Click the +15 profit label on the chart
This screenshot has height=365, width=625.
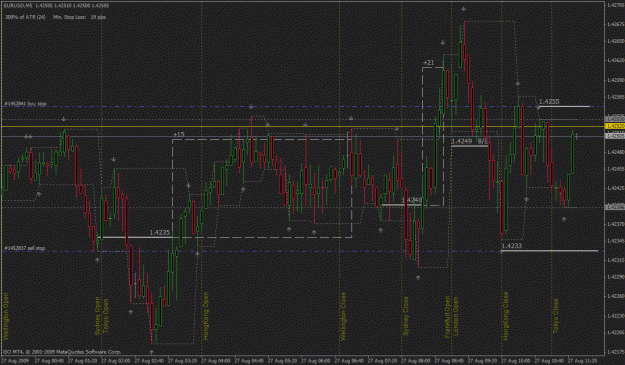point(179,134)
